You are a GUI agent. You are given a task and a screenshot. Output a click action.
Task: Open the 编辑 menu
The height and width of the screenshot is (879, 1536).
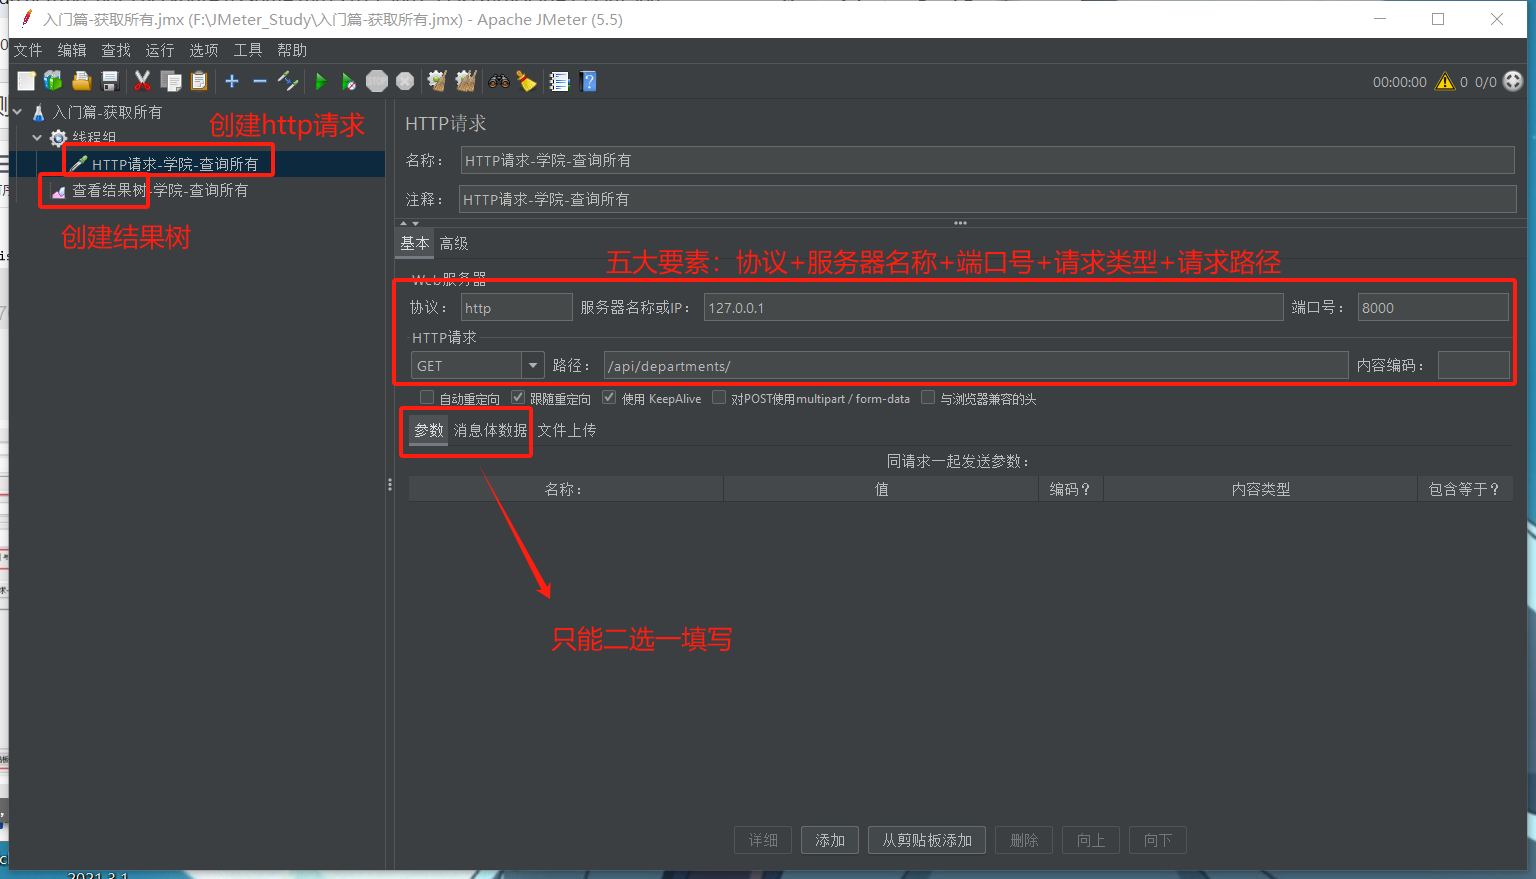(72, 50)
